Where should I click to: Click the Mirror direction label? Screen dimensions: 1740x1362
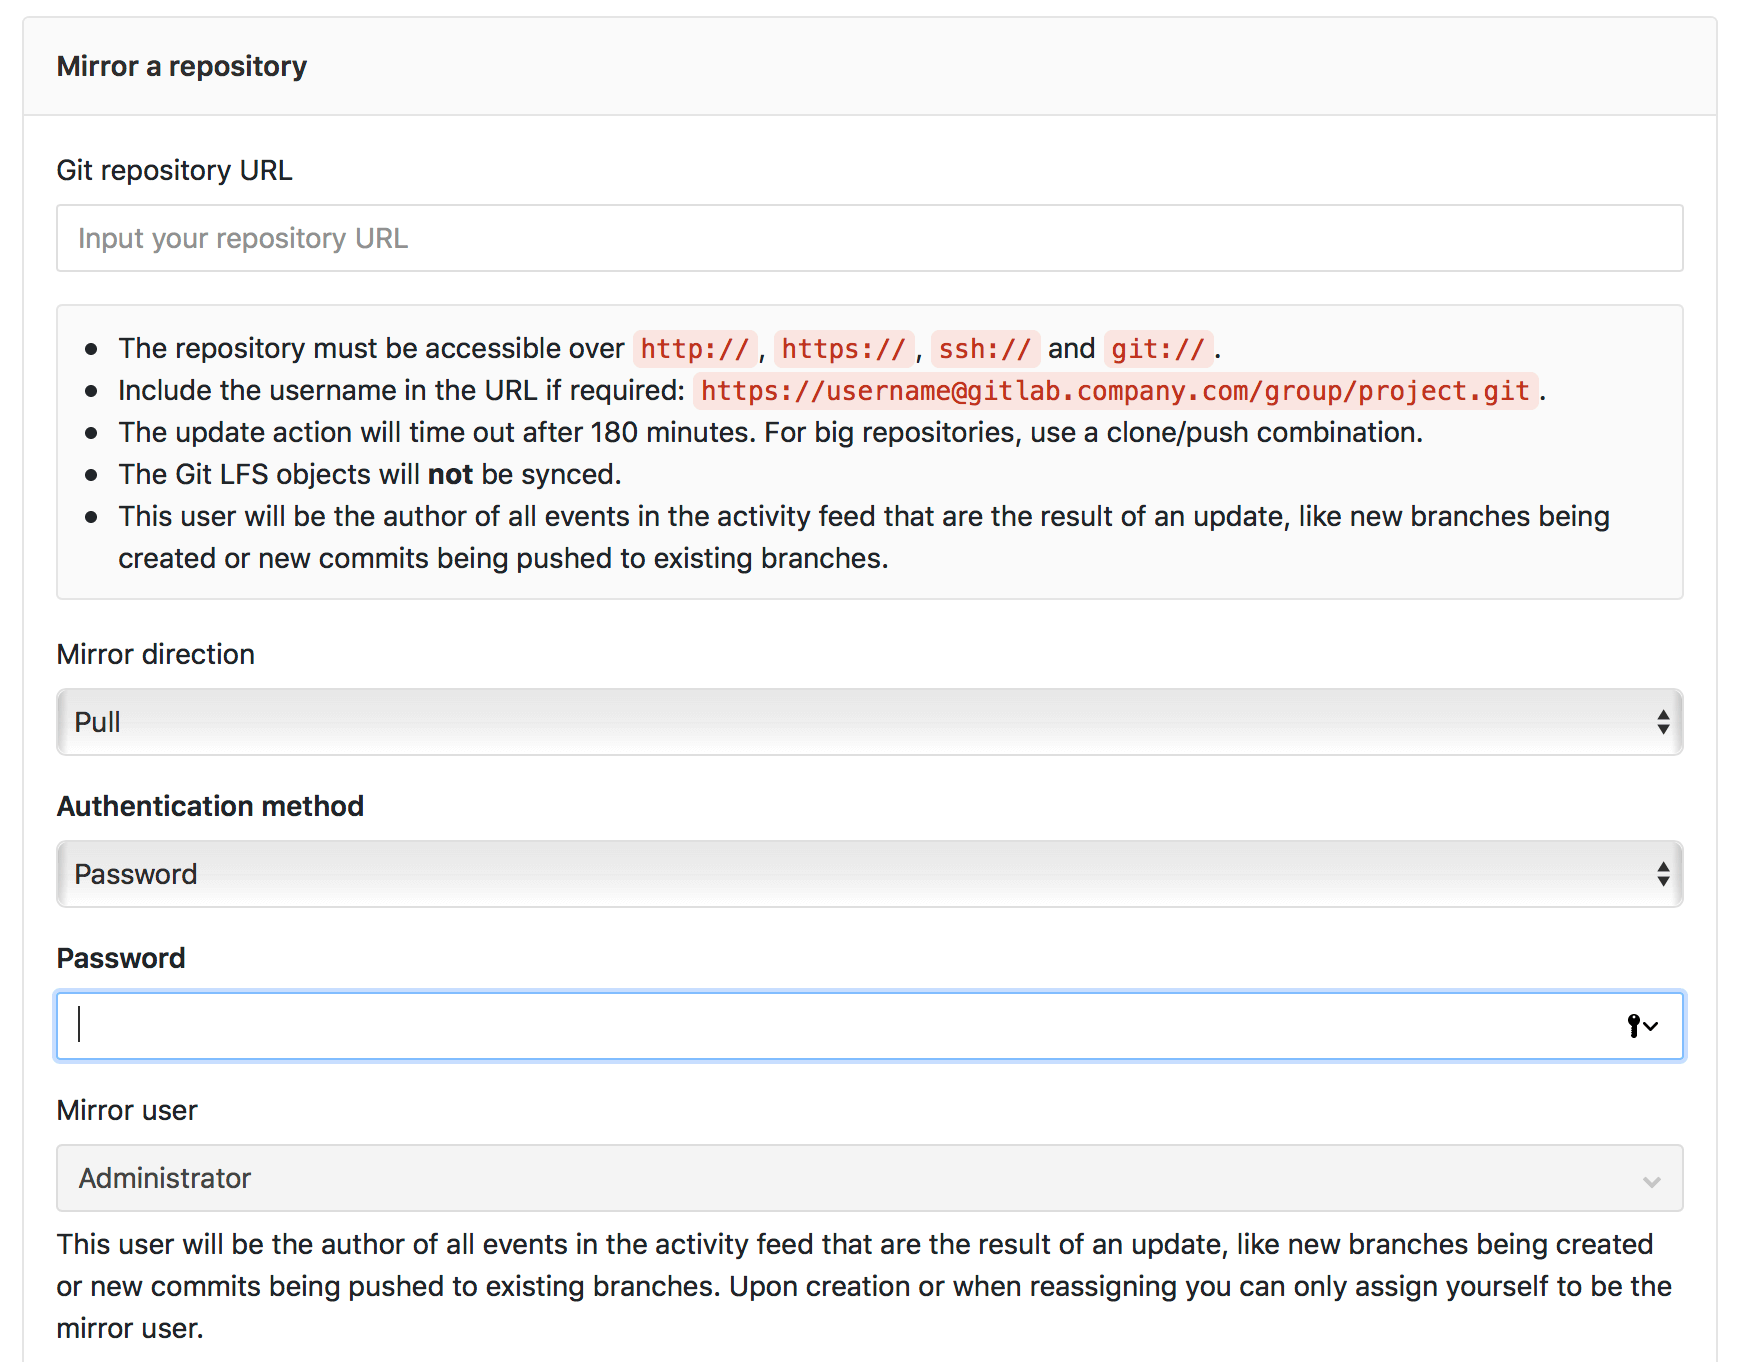[155, 654]
